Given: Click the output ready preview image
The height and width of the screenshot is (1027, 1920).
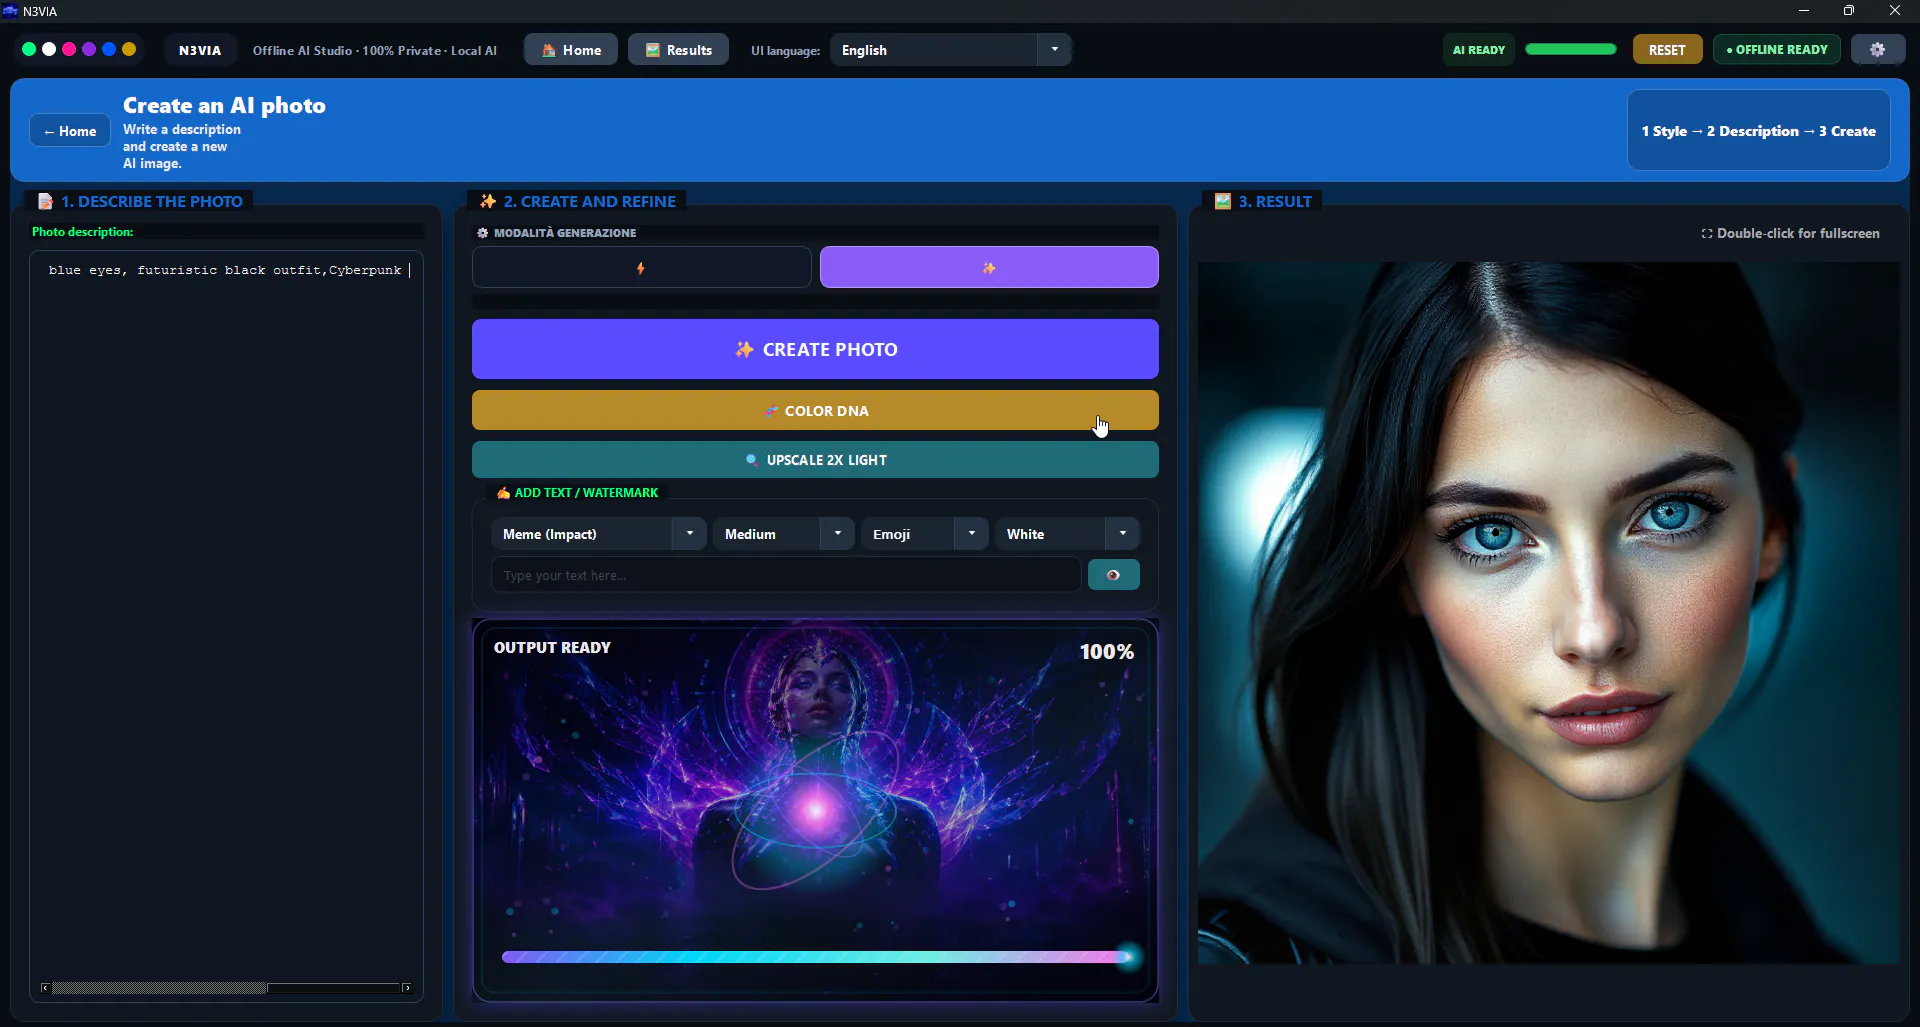Looking at the screenshot, I should [815, 810].
